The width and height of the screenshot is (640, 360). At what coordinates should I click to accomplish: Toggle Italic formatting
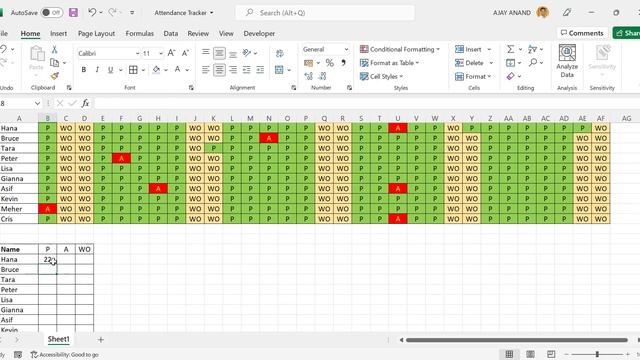[97, 70]
